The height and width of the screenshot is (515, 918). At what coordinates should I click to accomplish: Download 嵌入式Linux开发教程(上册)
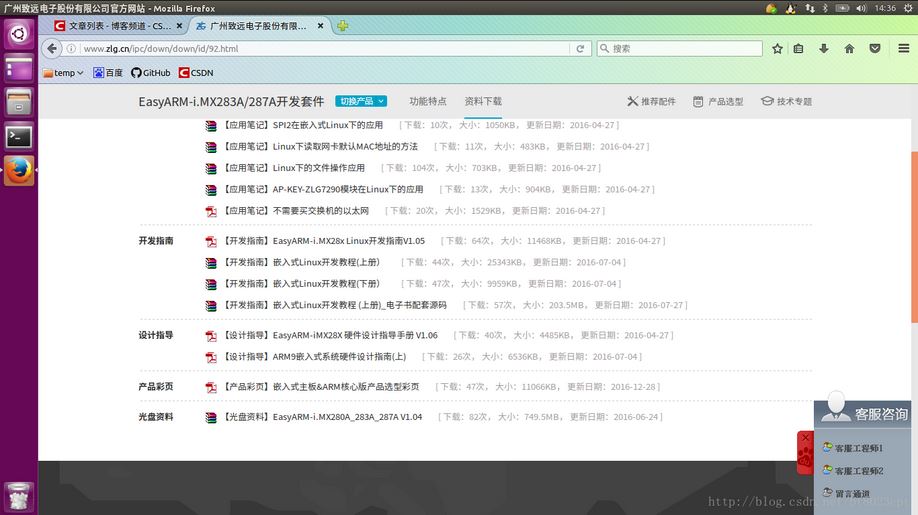point(302,262)
